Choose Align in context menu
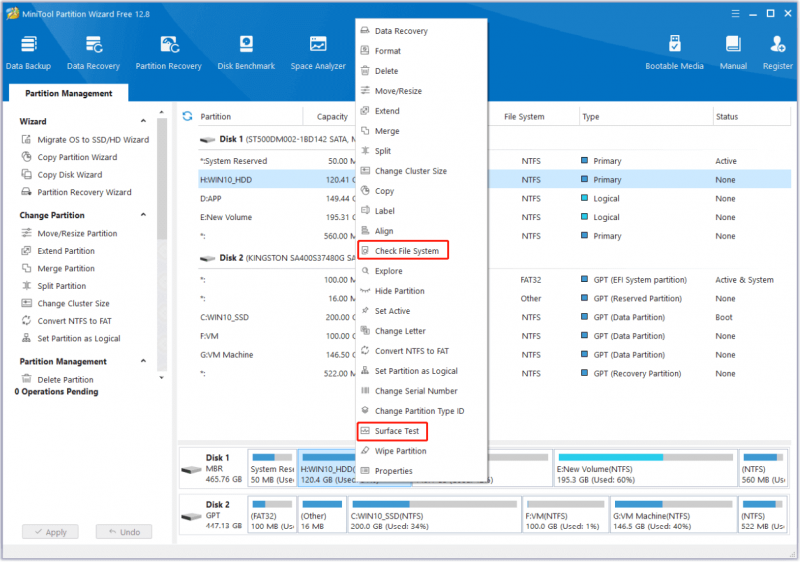 [421, 231]
